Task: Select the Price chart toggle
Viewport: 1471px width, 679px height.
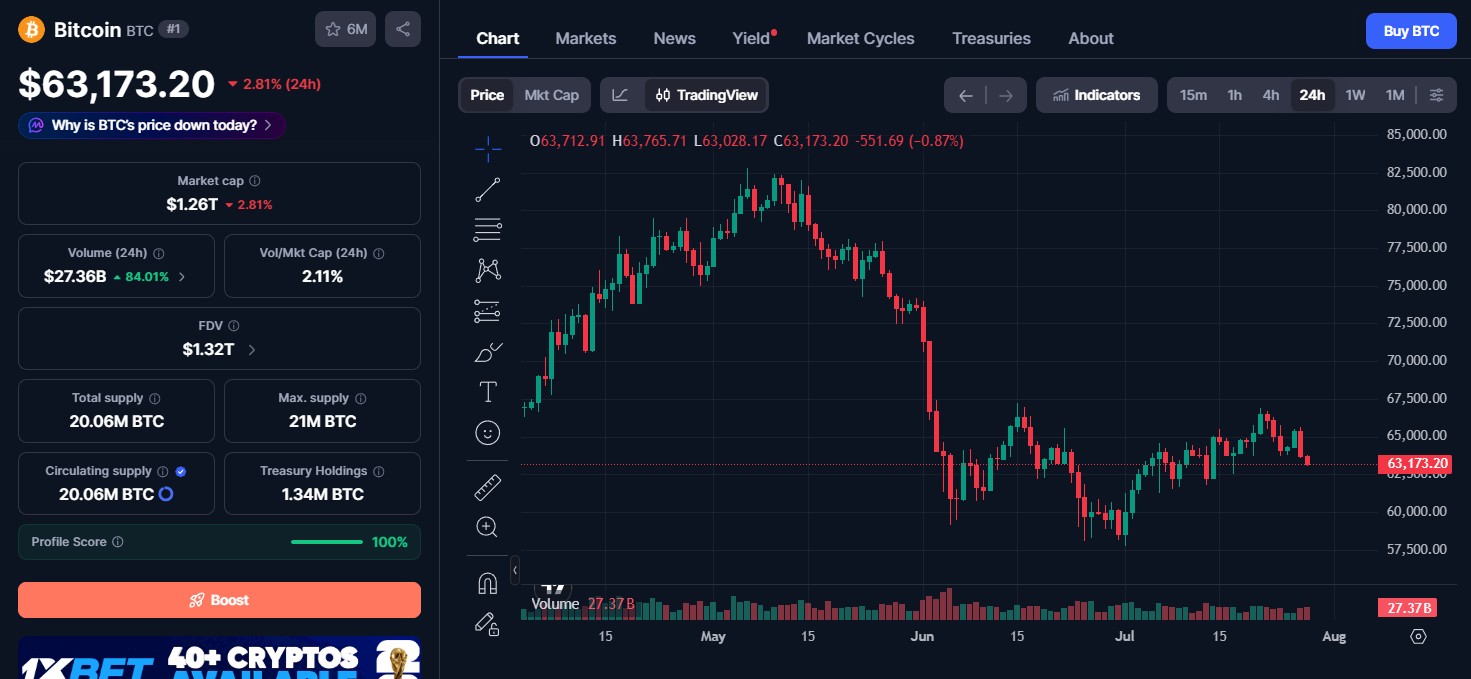Action: [x=487, y=95]
